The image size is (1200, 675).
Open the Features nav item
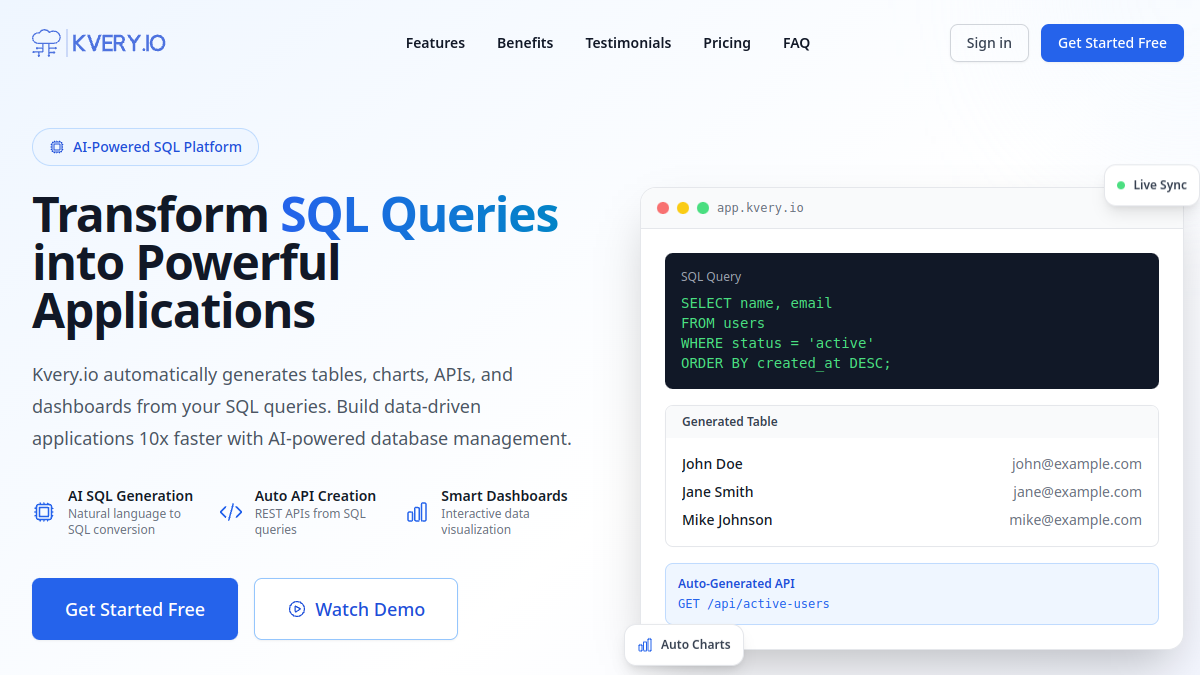[435, 43]
